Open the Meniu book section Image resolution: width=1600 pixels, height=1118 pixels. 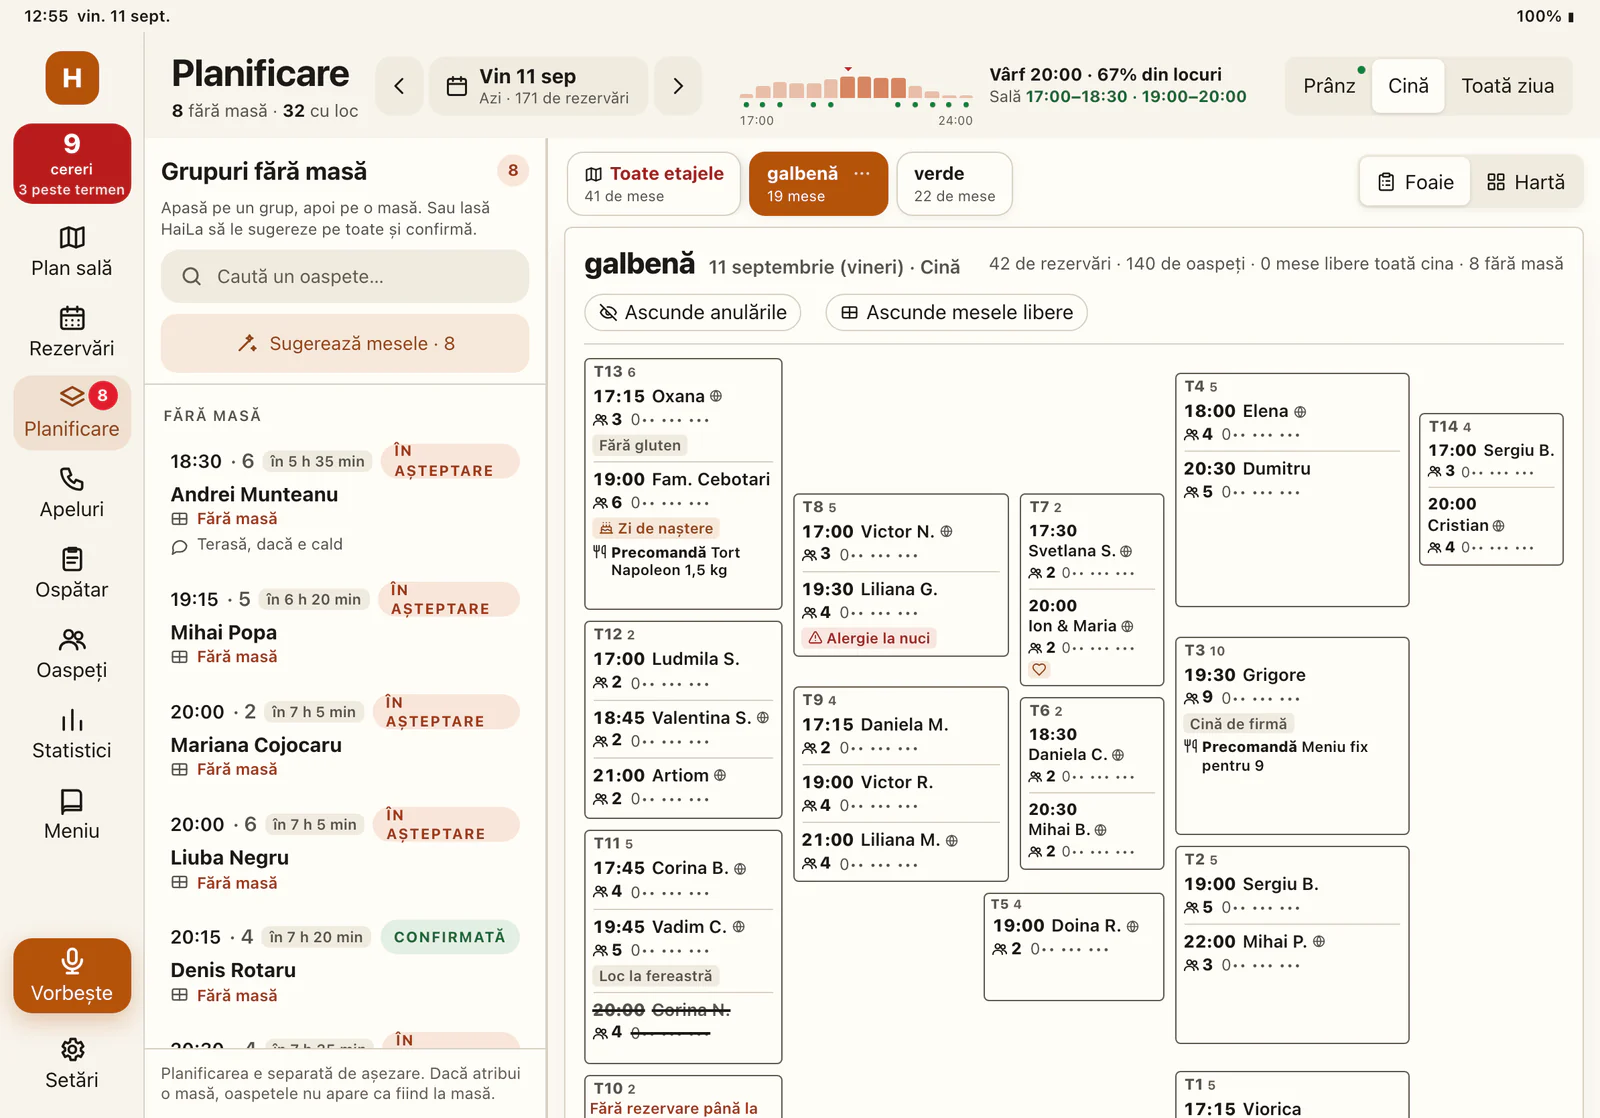72,815
